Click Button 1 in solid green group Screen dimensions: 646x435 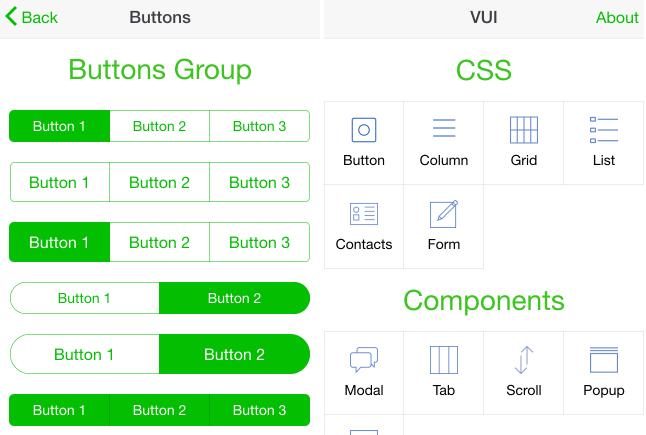point(59,410)
